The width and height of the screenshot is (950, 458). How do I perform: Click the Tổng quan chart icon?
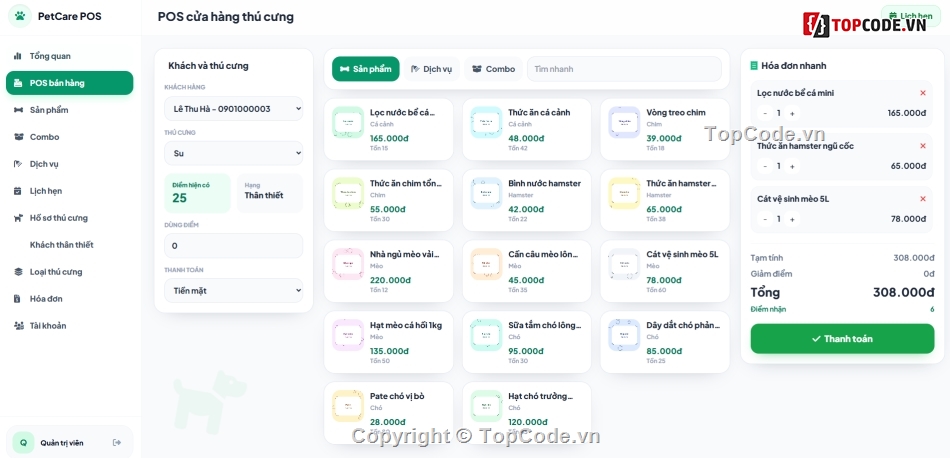(18, 56)
